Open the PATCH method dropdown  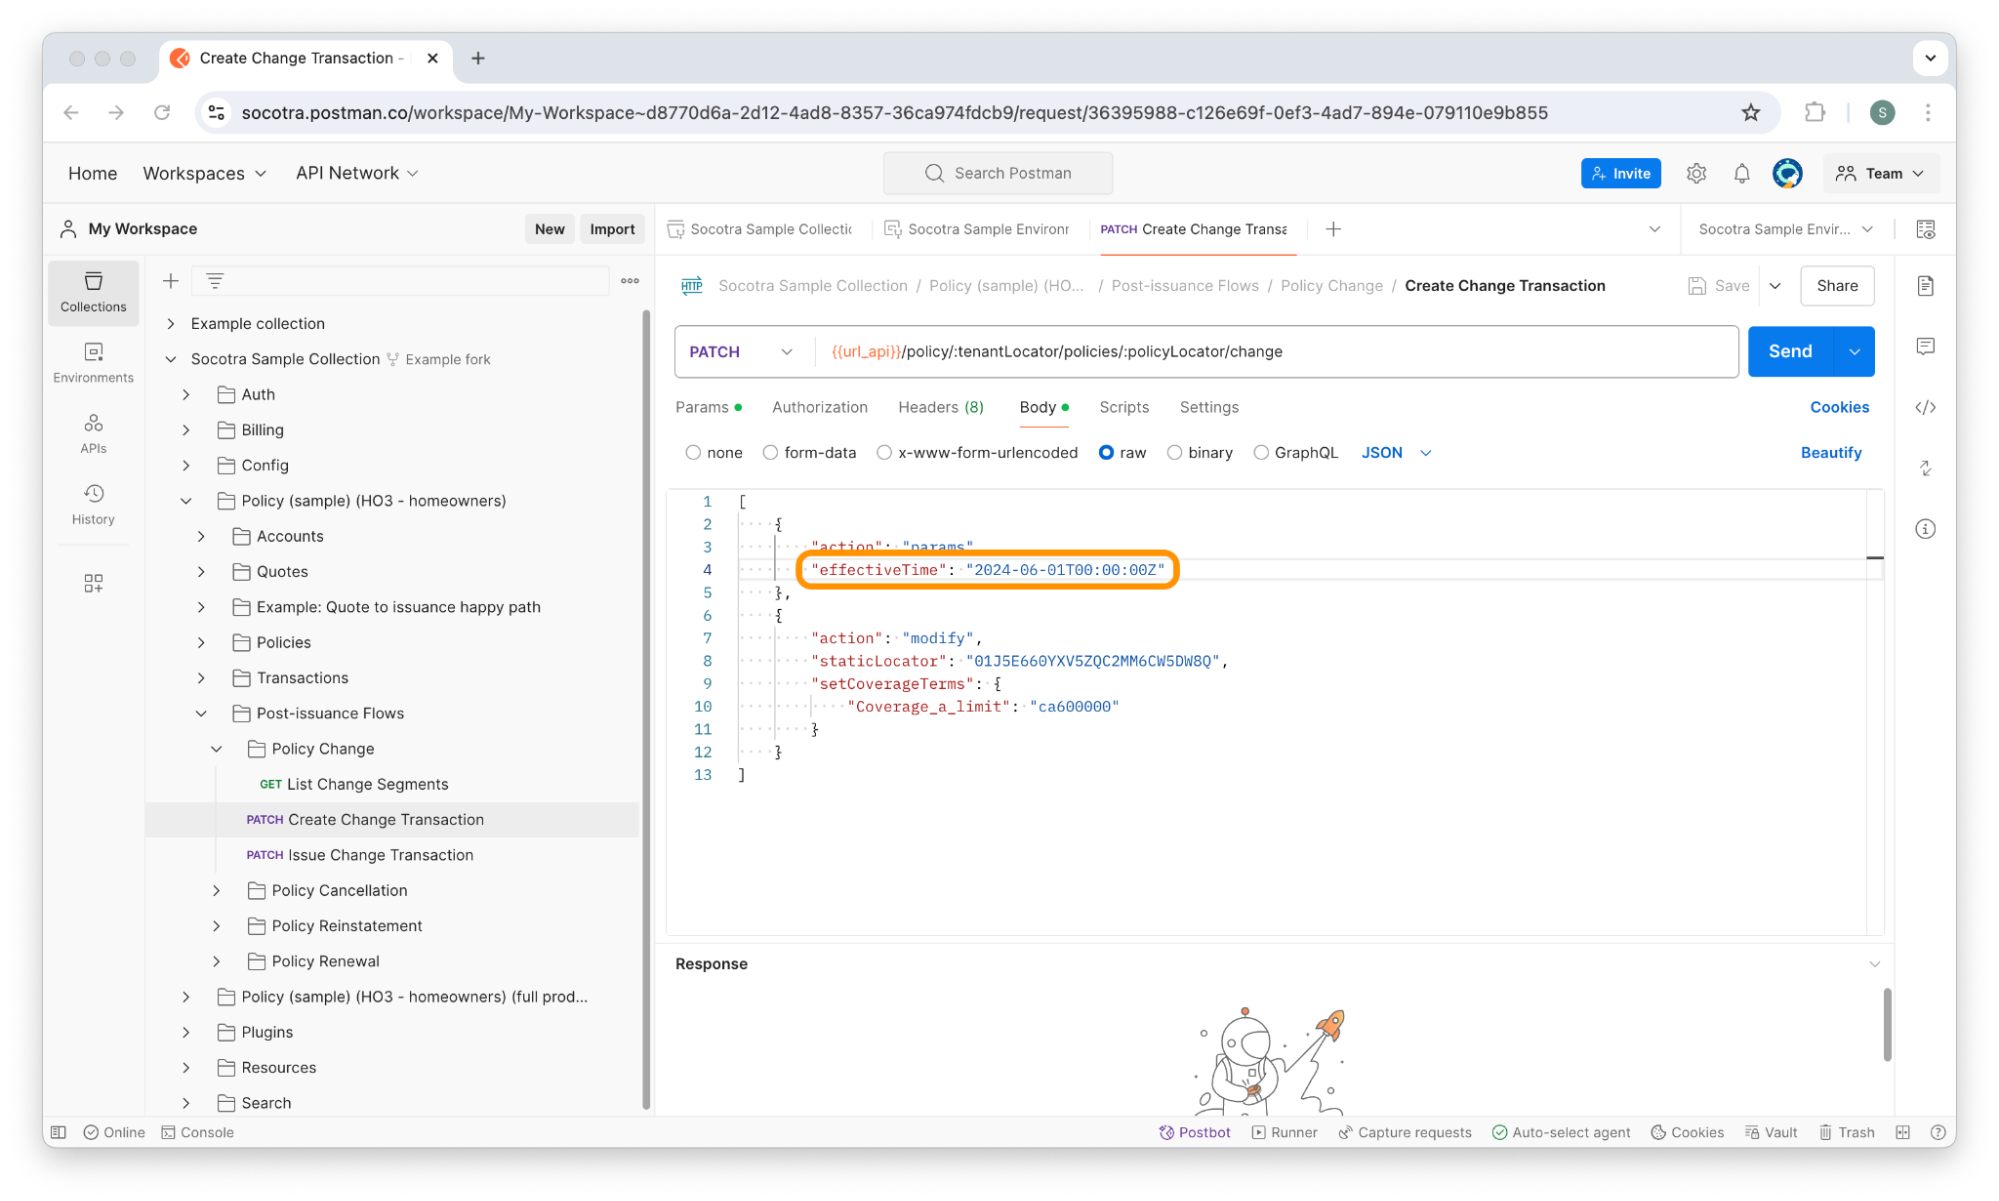741,352
